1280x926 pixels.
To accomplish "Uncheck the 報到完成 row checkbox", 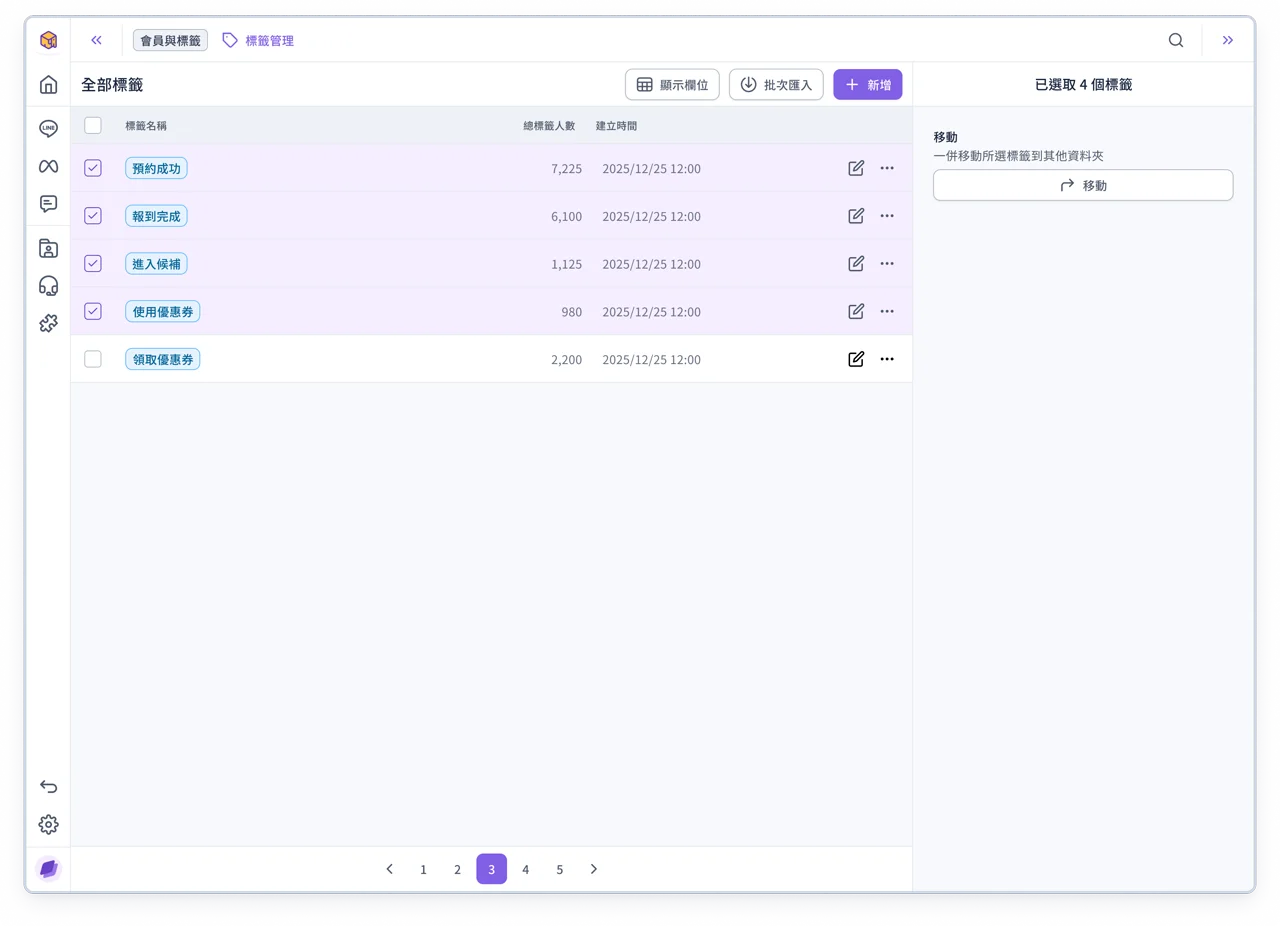I will coord(93,216).
